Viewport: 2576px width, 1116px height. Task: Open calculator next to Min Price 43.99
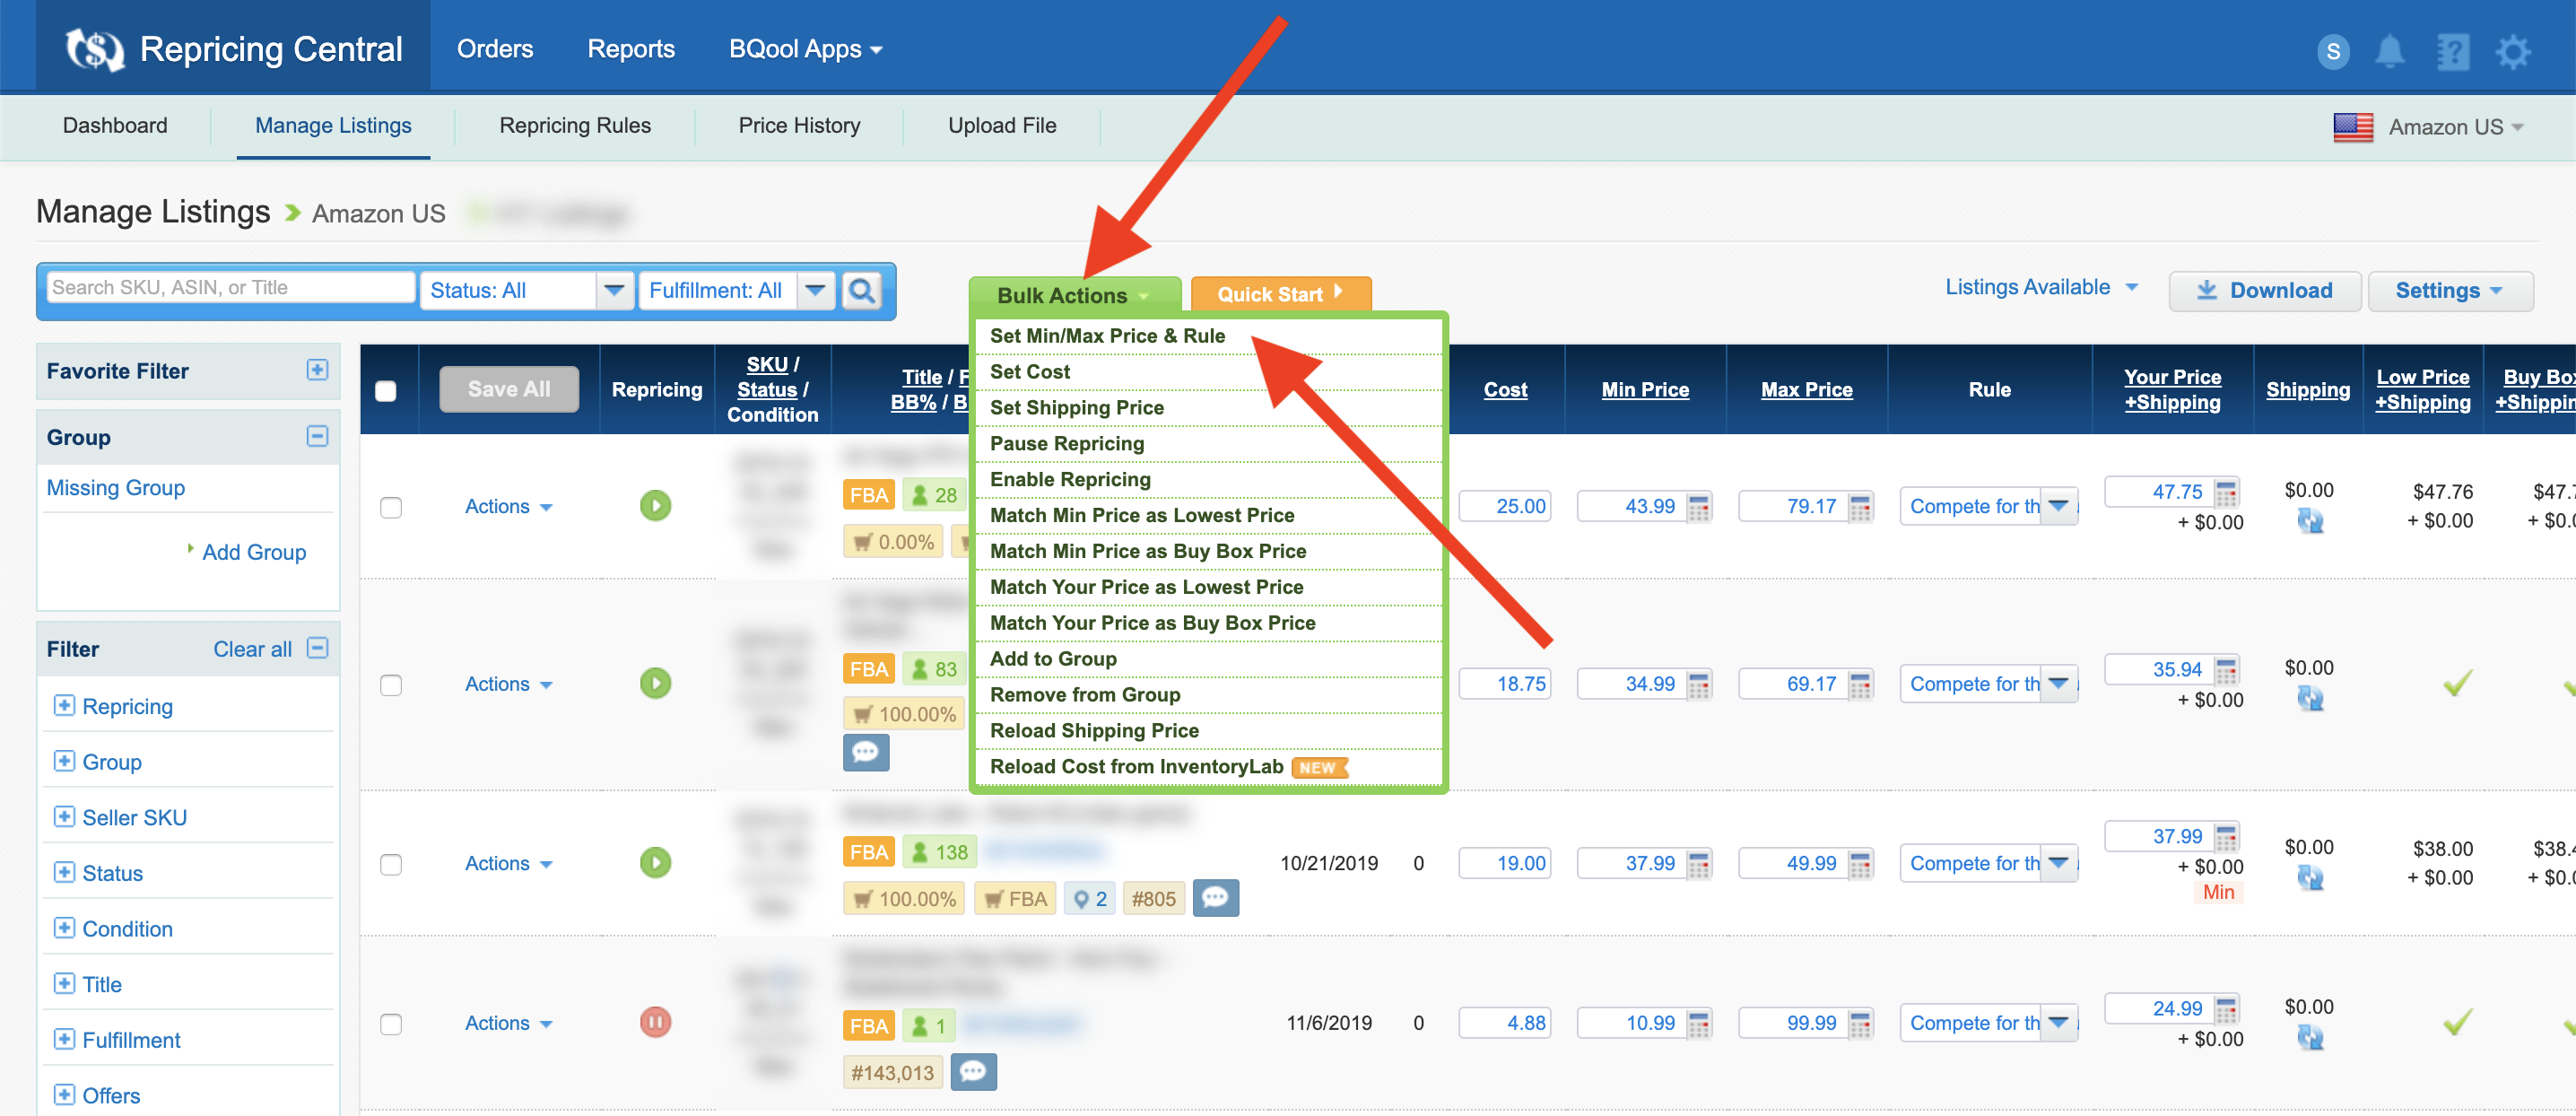1699,507
